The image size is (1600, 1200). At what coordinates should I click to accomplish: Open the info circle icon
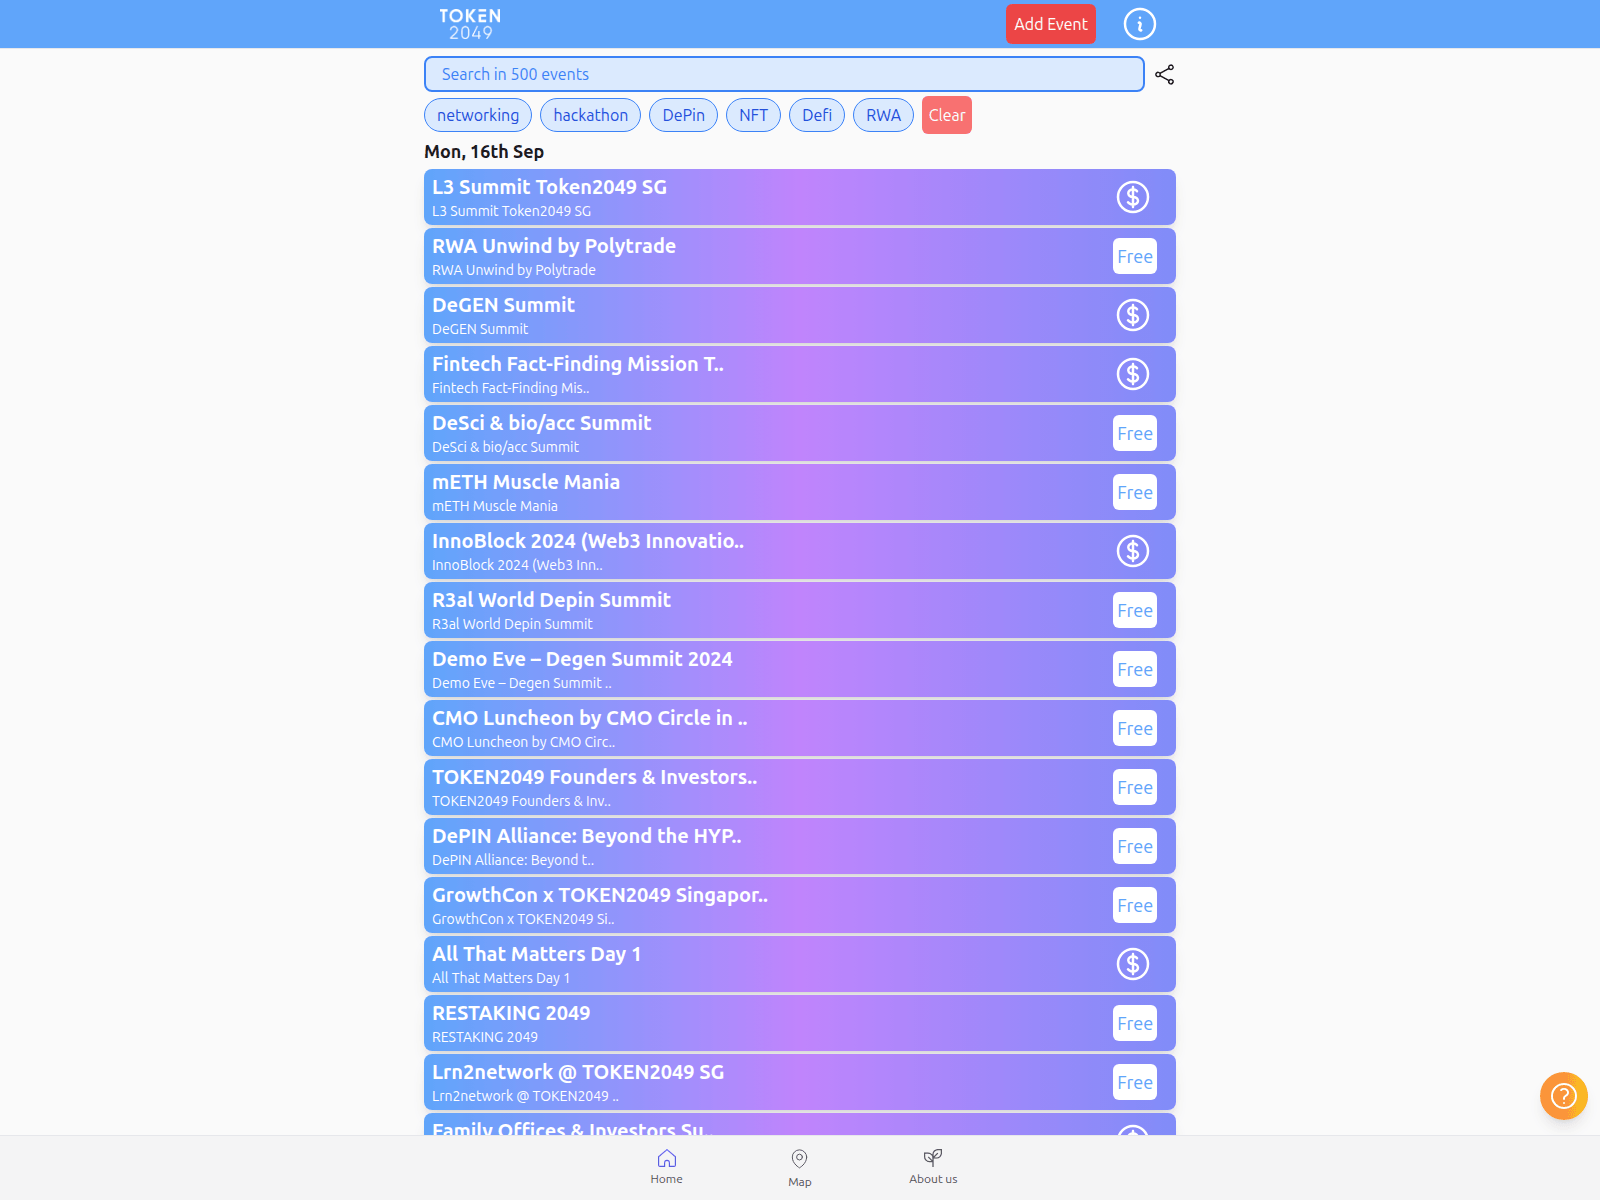(x=1139, y=24)
